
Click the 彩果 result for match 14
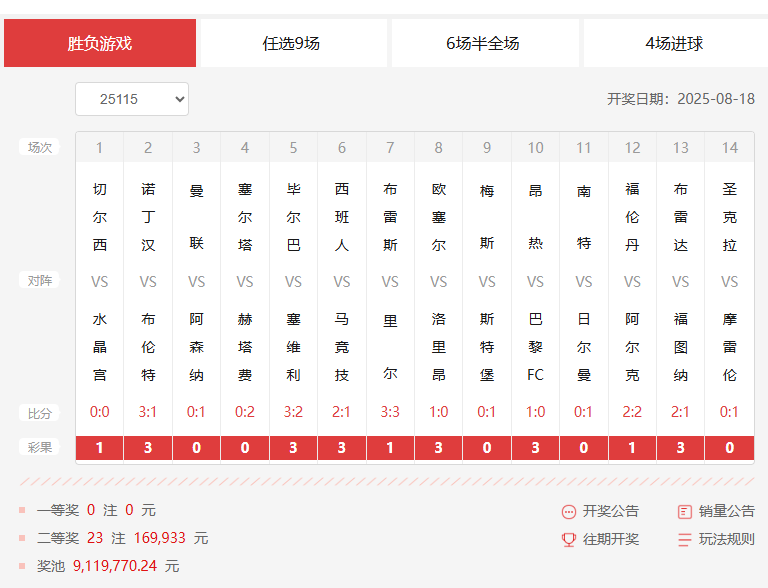730,448
